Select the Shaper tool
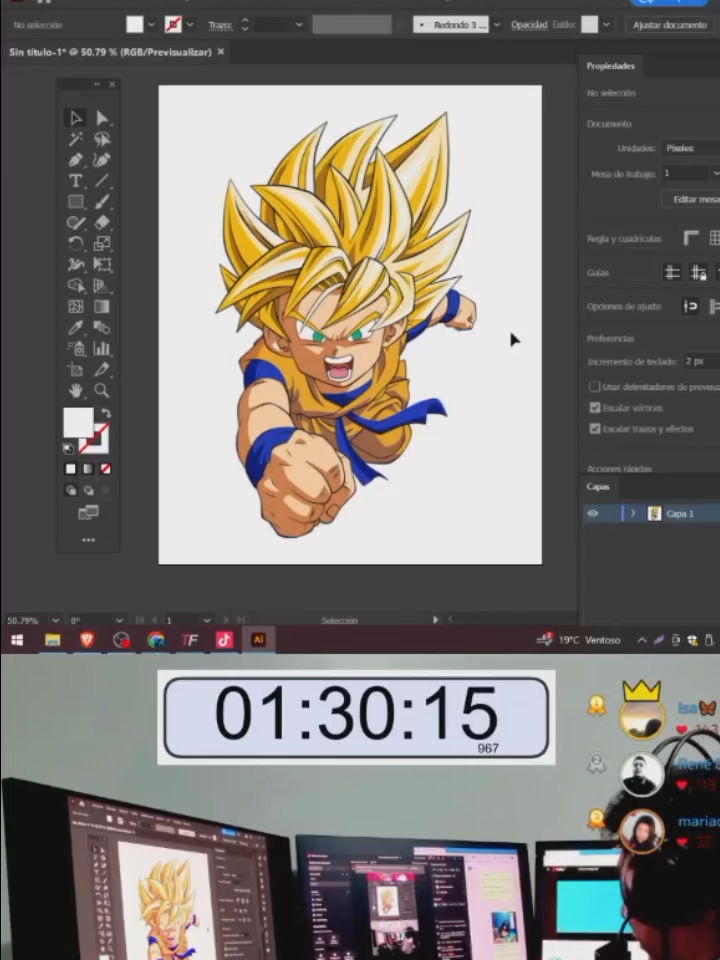The height and width of the screenshot is (960, 720). coord(75,223)
